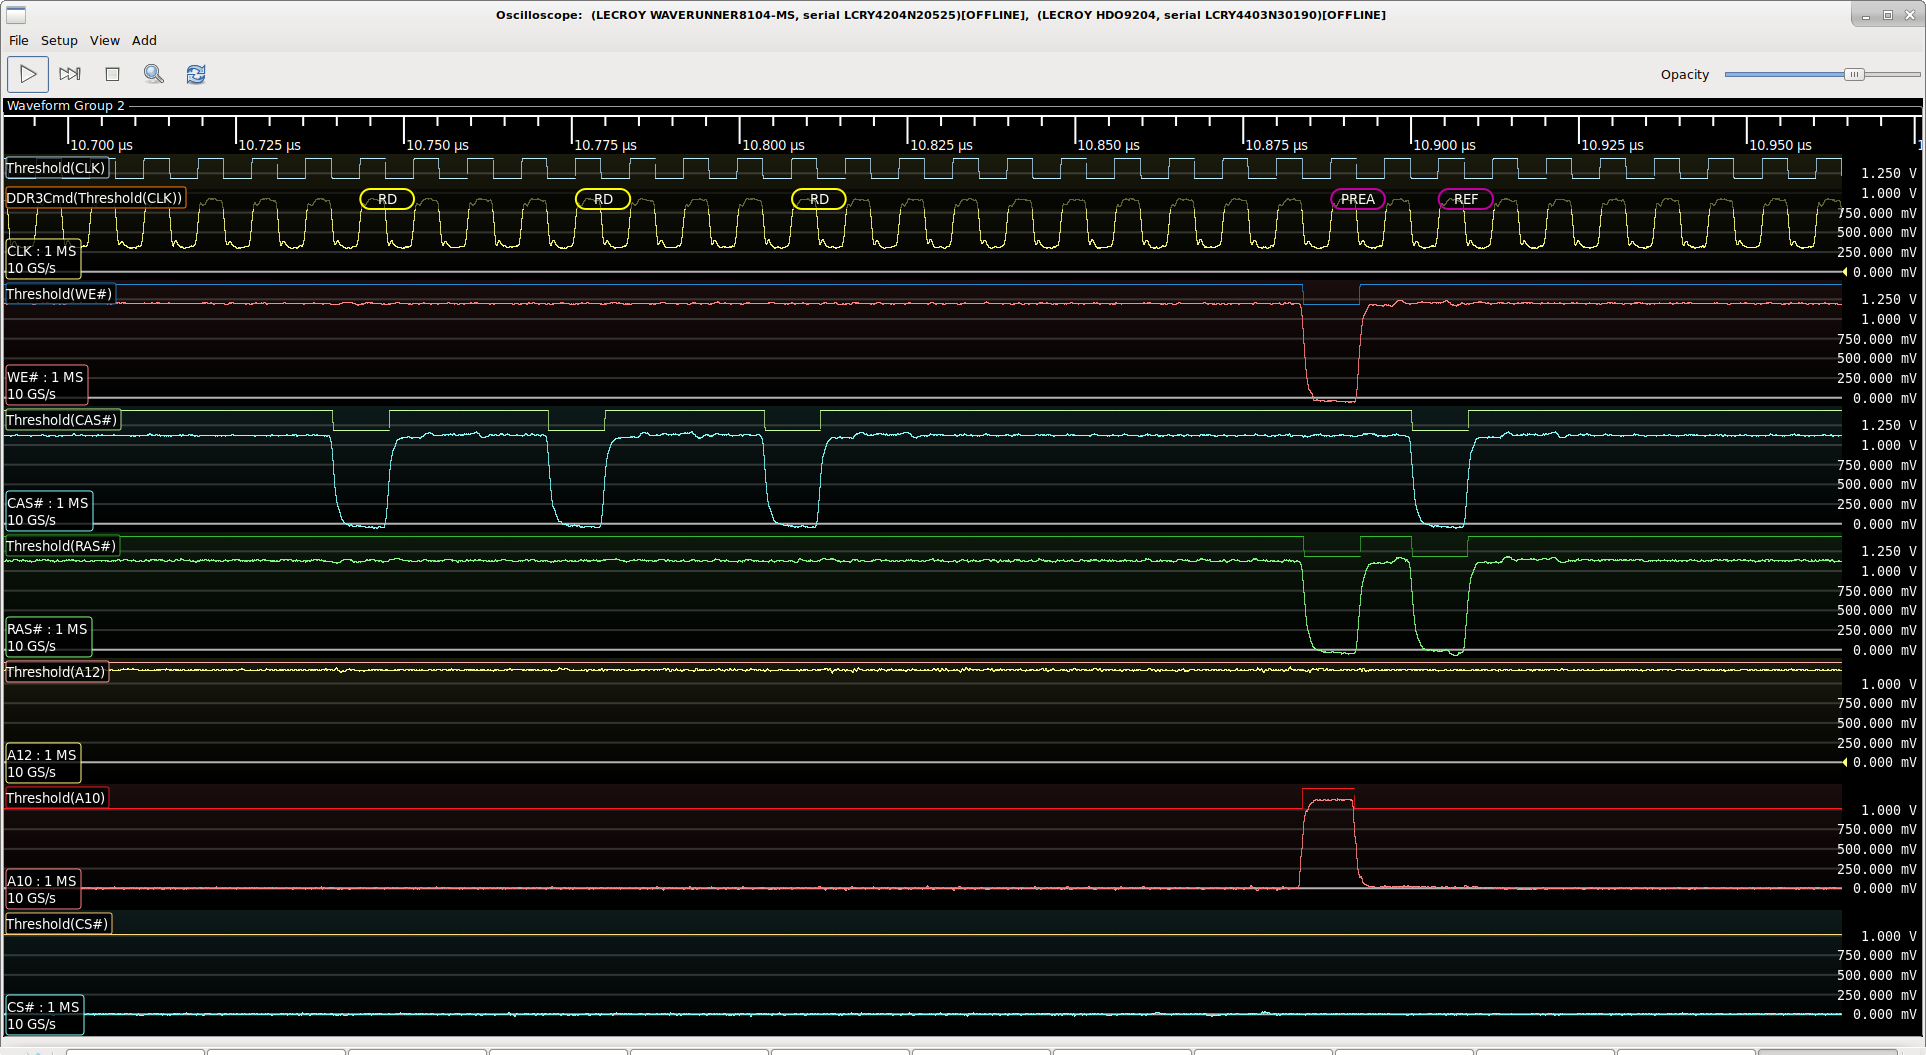
Task: Open the File menu
Action: 19,41
